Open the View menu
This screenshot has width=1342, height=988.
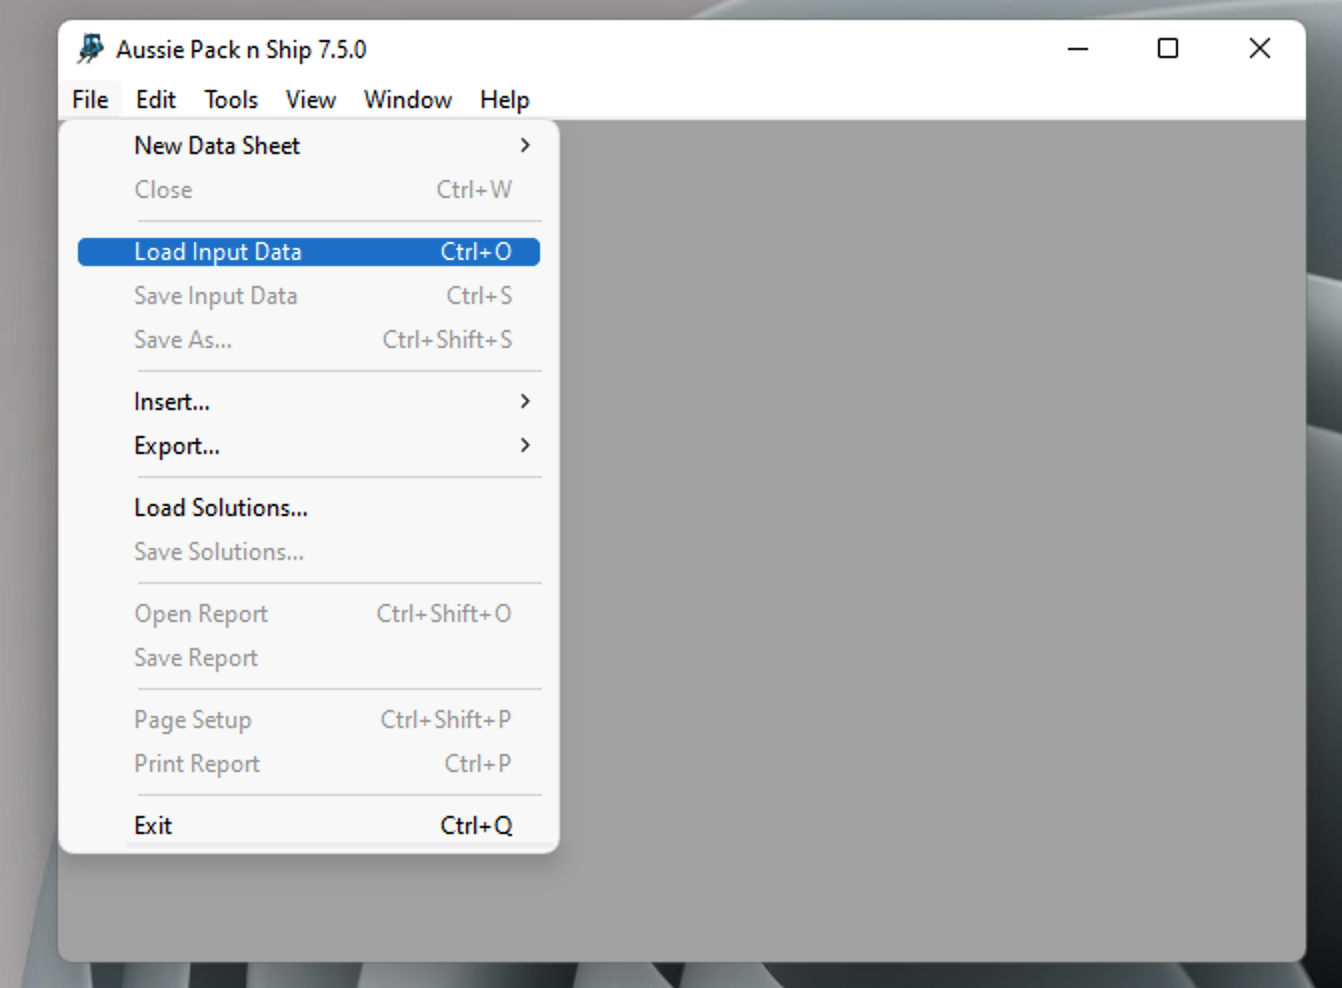310,100
